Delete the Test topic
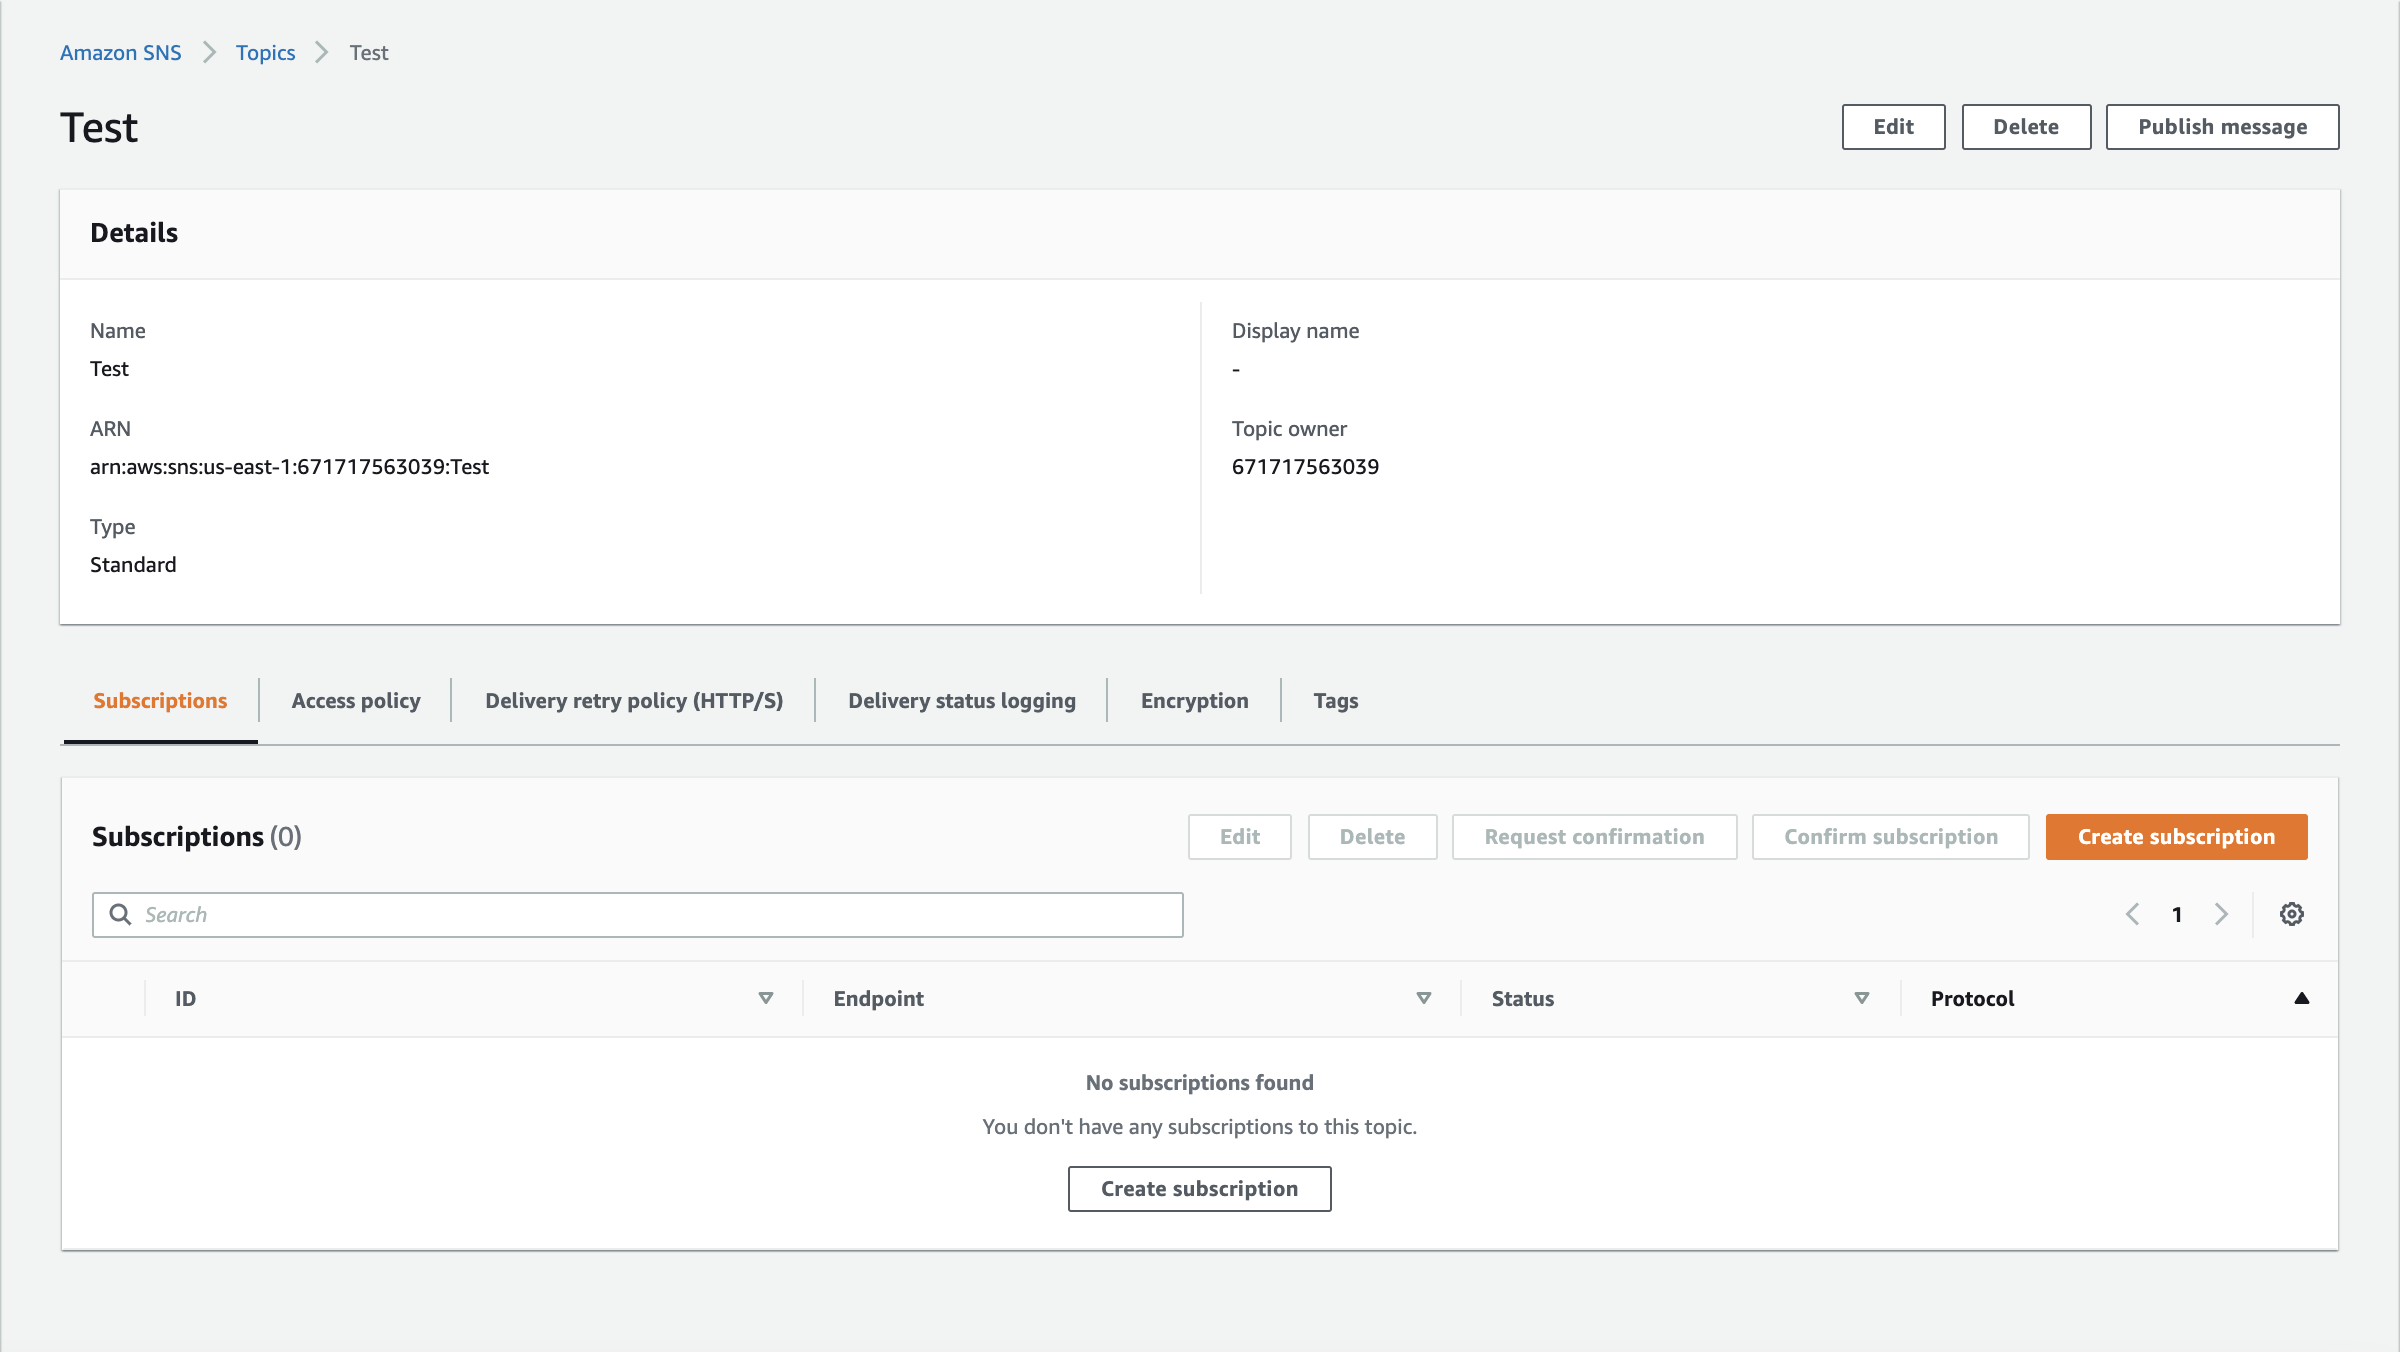2404x1352 pixels. (2025, 127)
